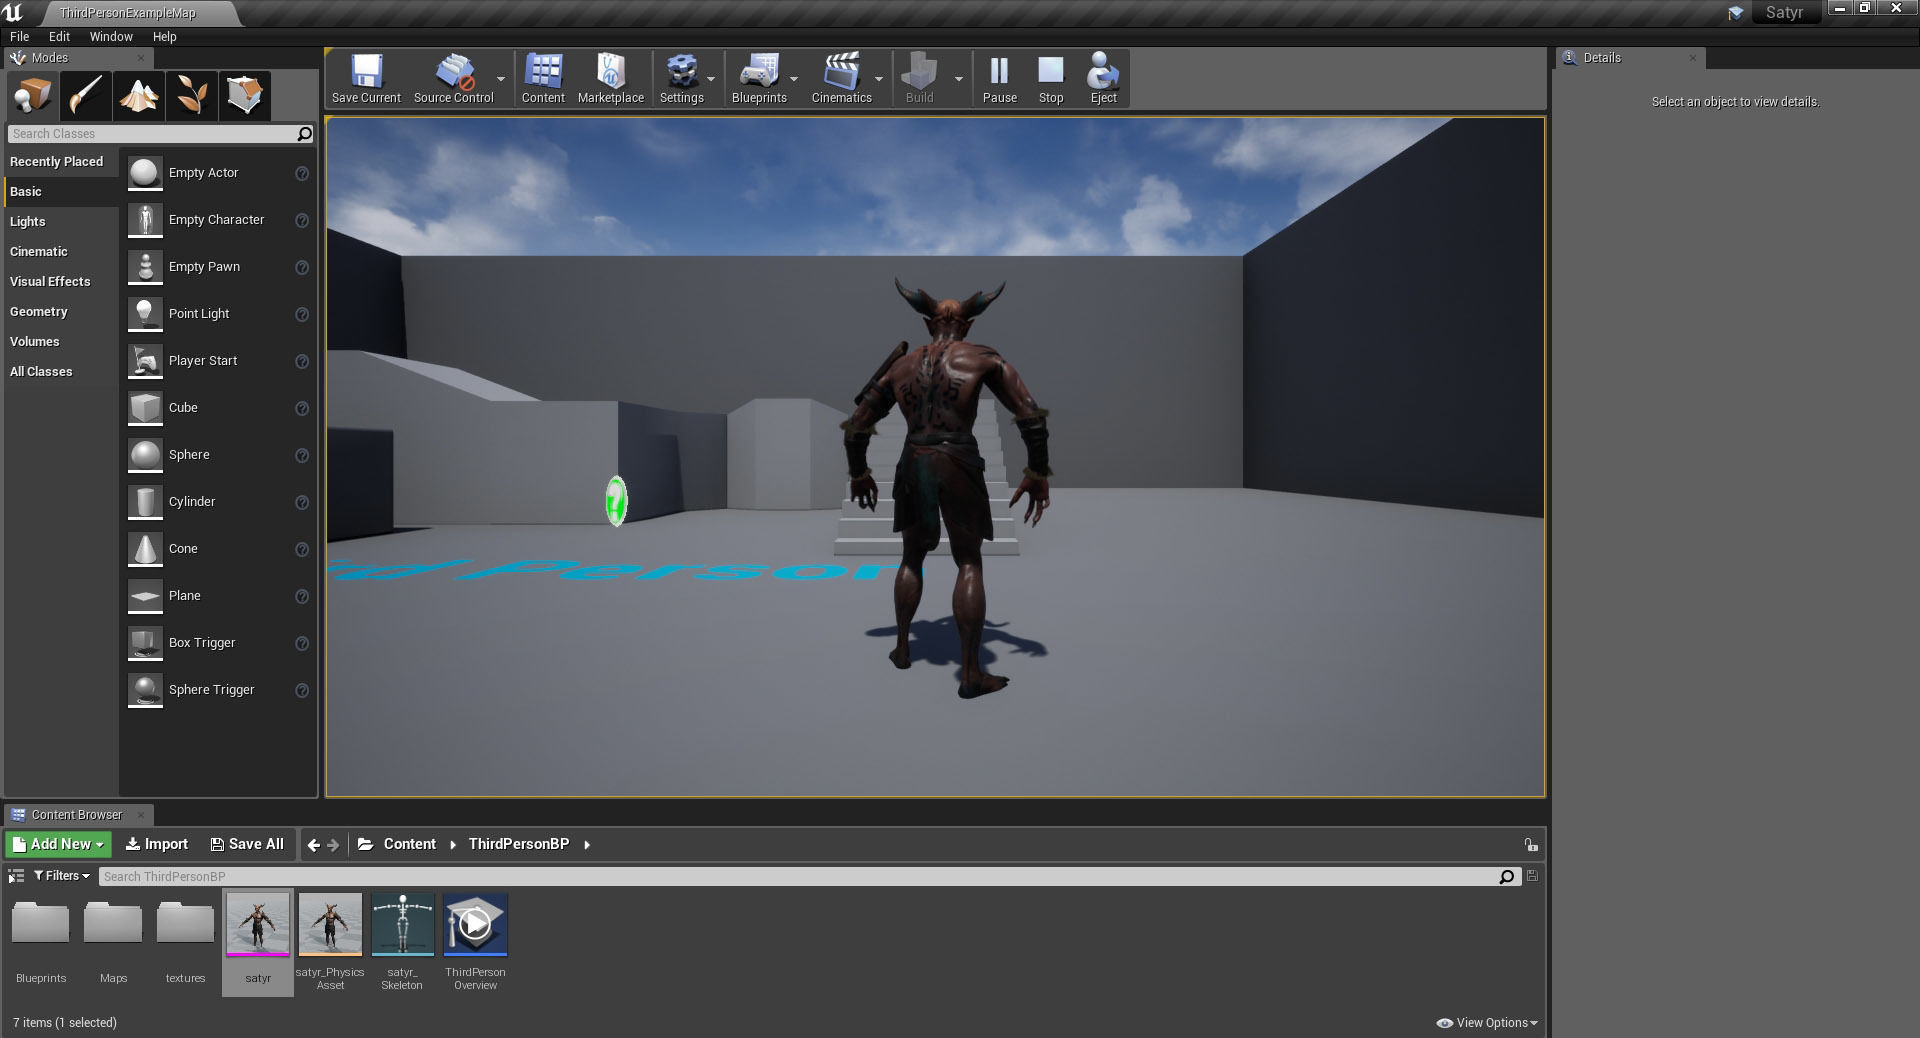The image size is (1920, 1038).
Task: Select the Paint mode brush icon
Action: point(86,96)
